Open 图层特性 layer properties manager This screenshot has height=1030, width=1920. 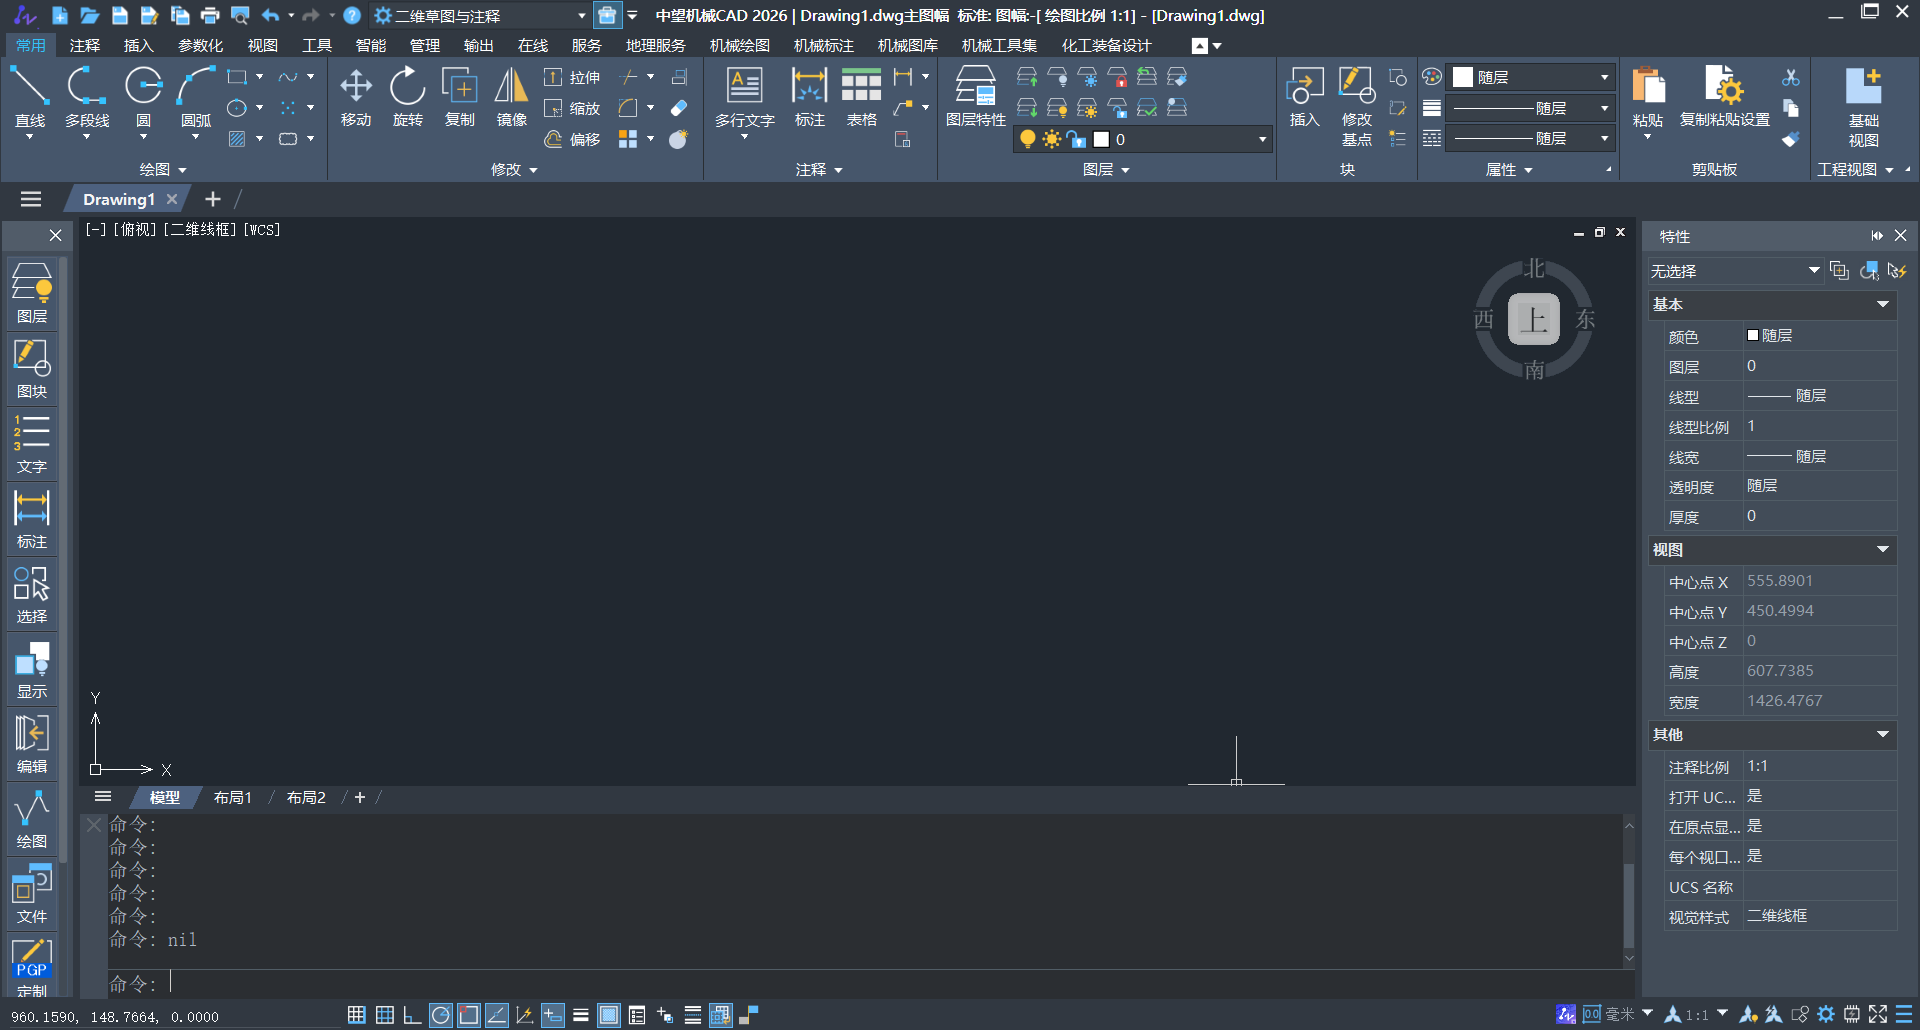tap(975, 98)
